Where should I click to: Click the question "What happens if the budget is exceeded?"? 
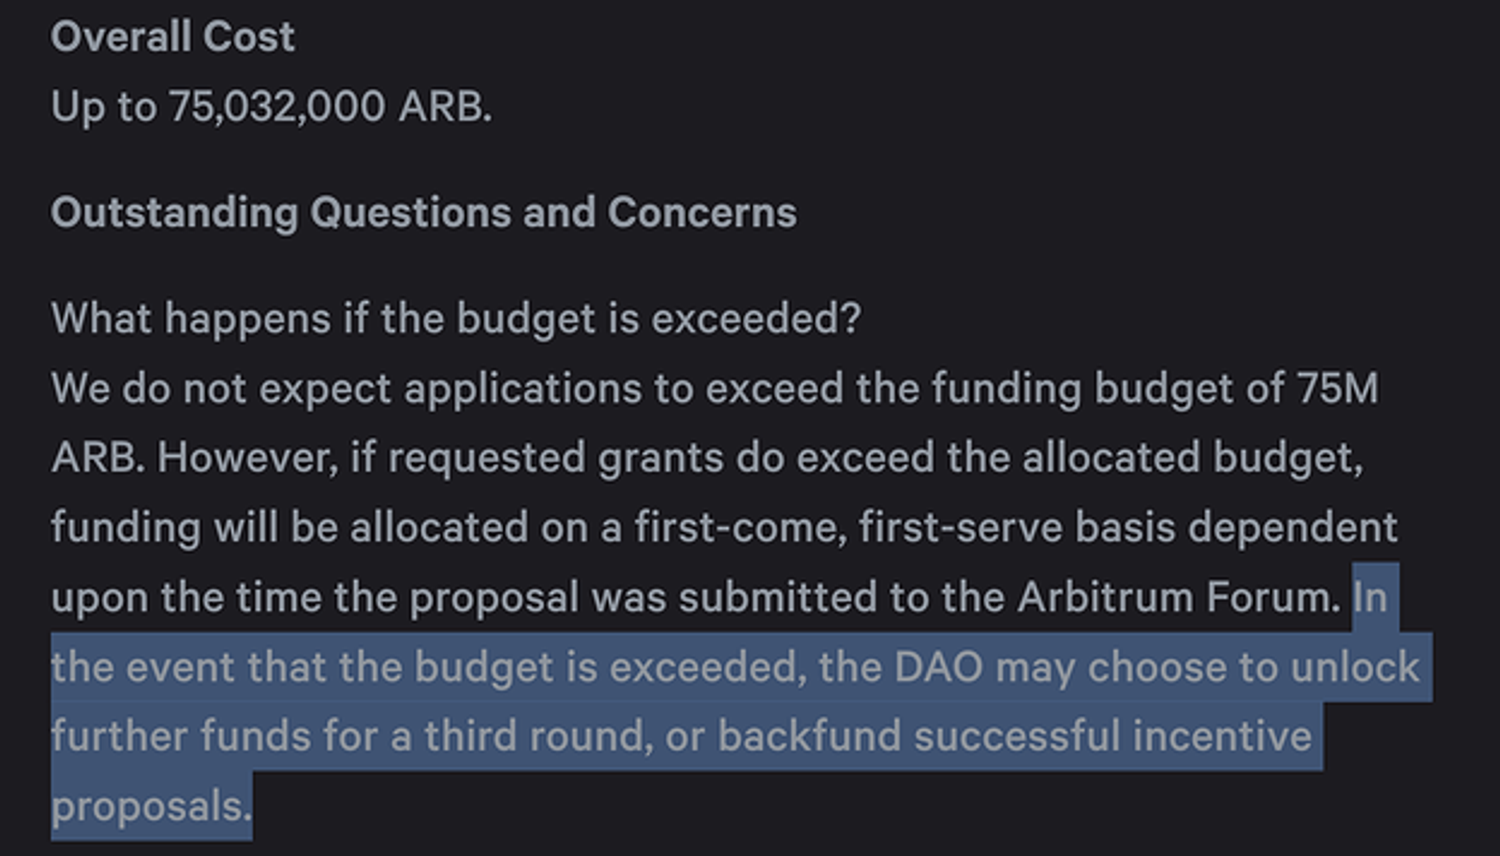[456, 319]
